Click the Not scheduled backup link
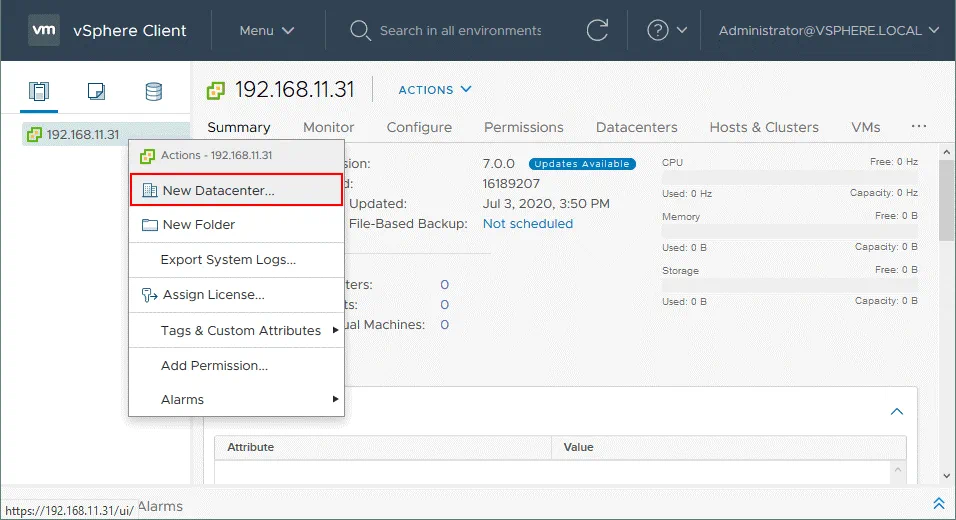The width and height of the screenshot is (956, 520). [x=528, y=223]
